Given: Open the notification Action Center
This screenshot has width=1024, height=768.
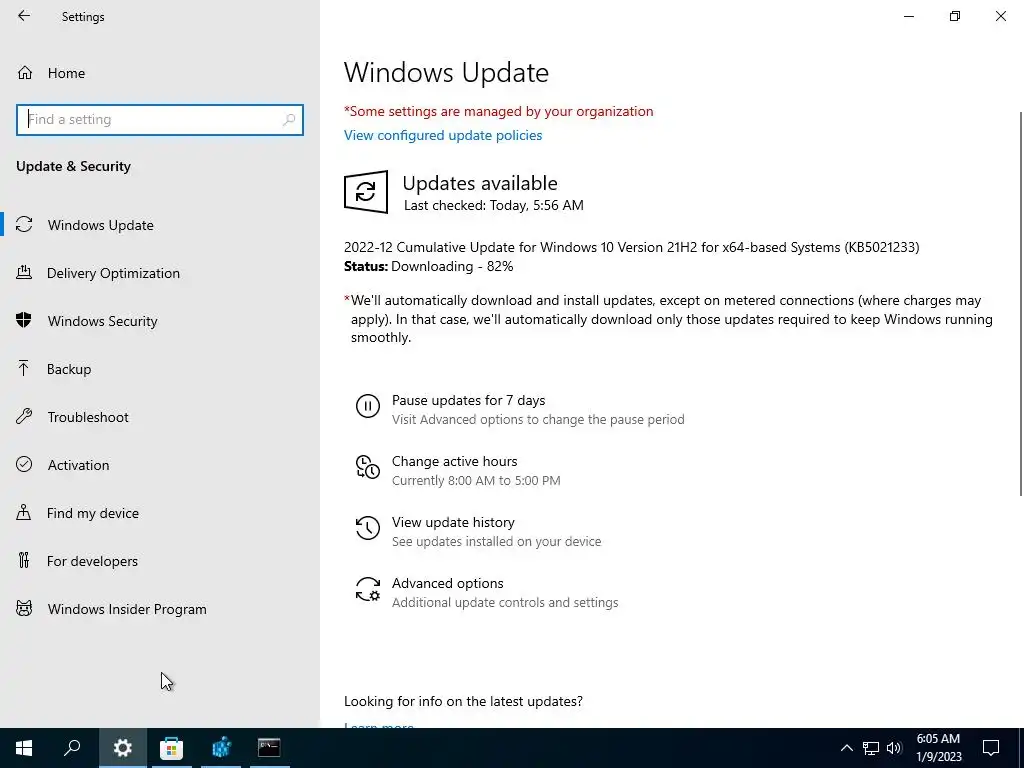Looking at the screenshot, I should coord(991,748).
